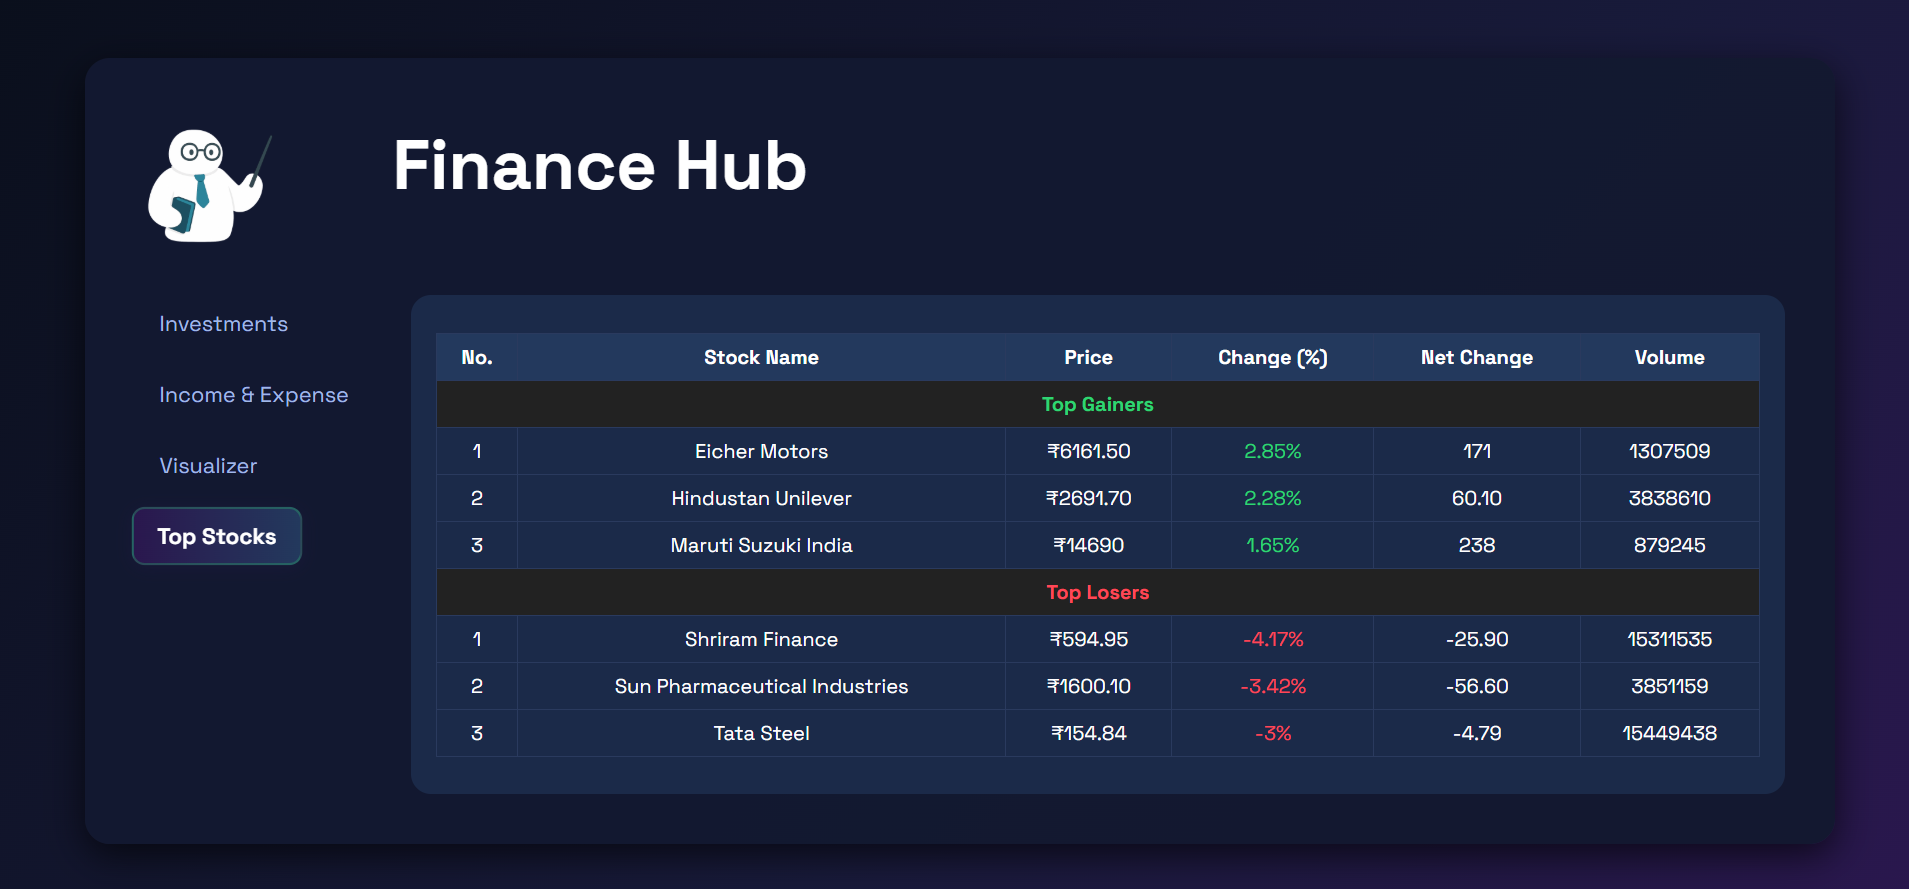Click the 15449438 volume cell
This screenshot has height=889, width=1909.
pyautogui.click(x=1669, y=733)
